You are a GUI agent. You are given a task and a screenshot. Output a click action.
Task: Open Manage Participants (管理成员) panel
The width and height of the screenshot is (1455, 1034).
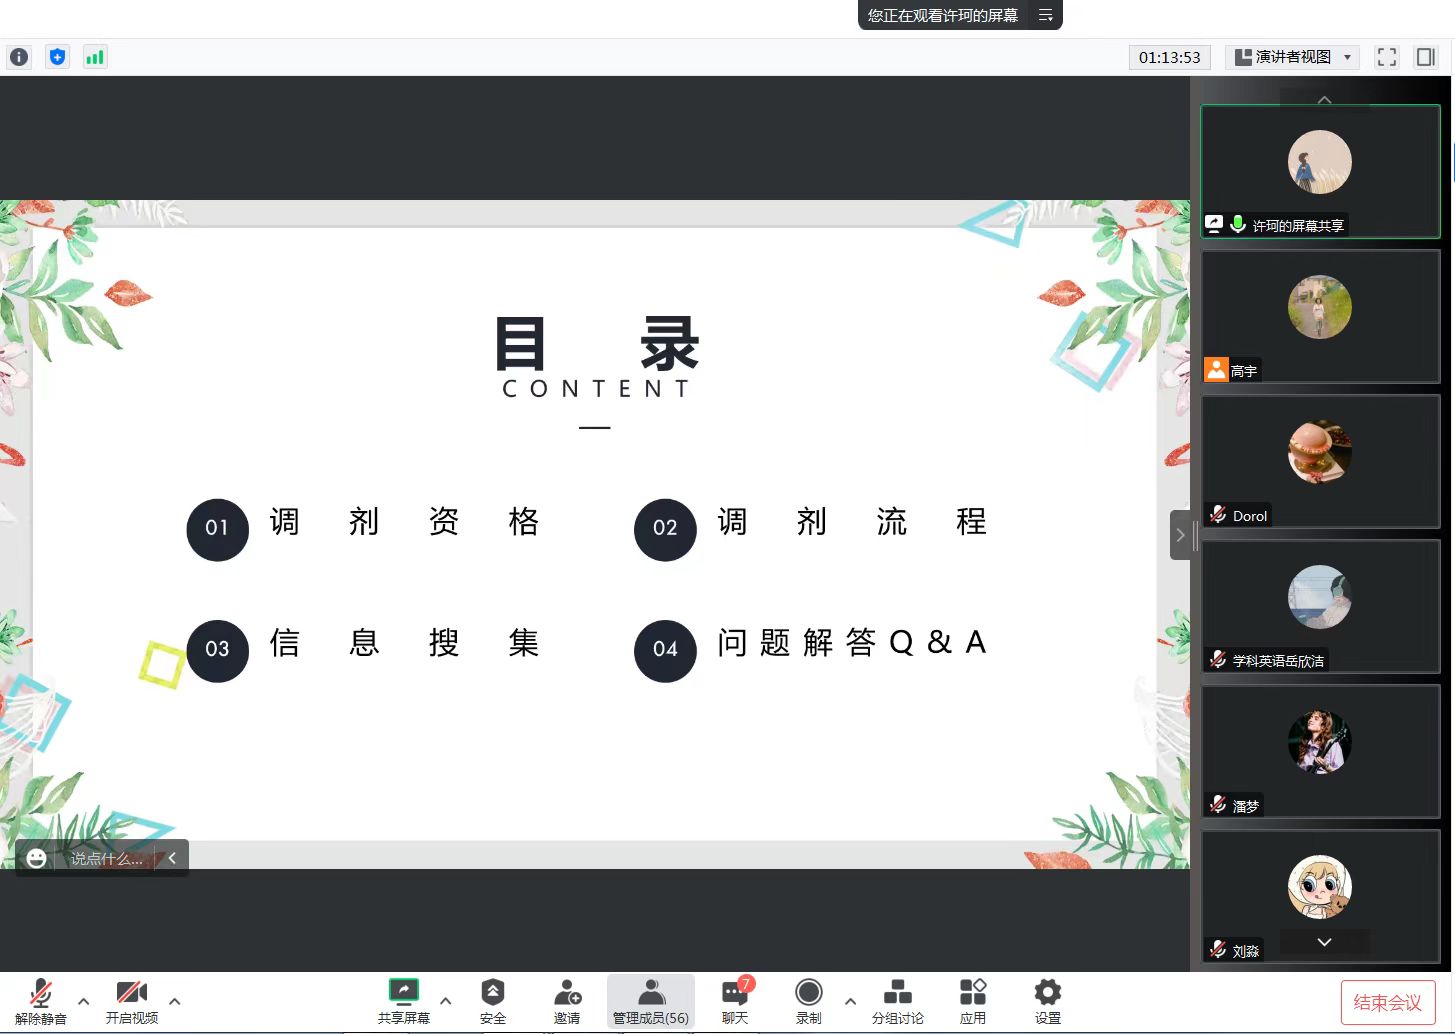[651, 1001]
